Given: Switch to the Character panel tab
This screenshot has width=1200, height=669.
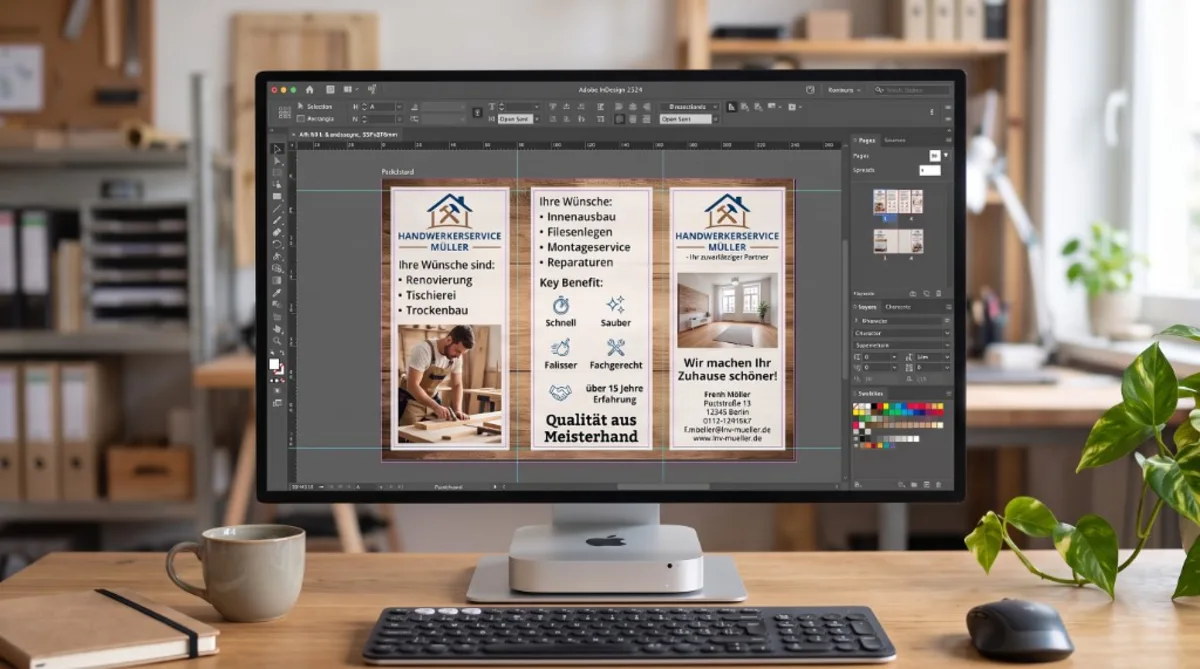Looking at the screenshot, I should click(x=897, y=307).
